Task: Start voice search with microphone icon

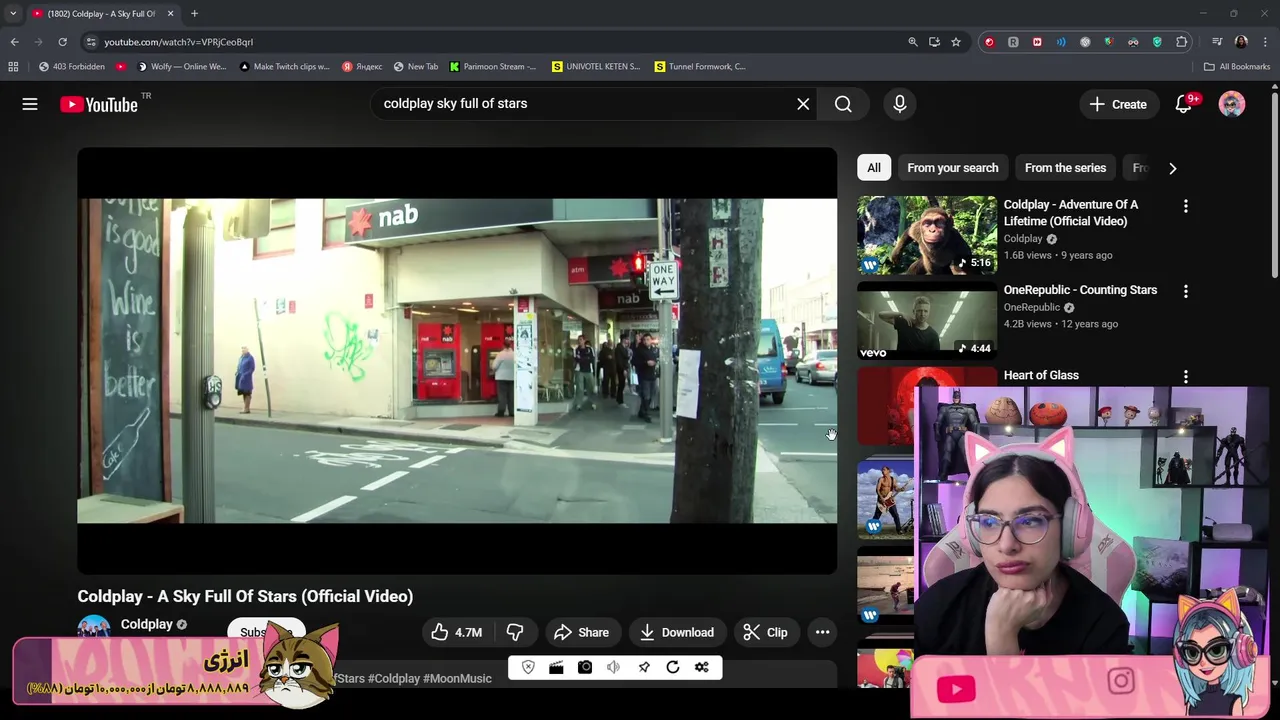Action: click(899, 104)
